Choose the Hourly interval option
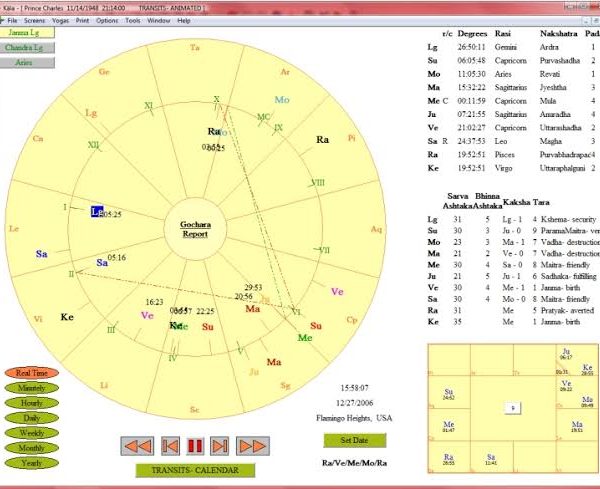Screen dimensions: 600x489 (x=32, y=403)
